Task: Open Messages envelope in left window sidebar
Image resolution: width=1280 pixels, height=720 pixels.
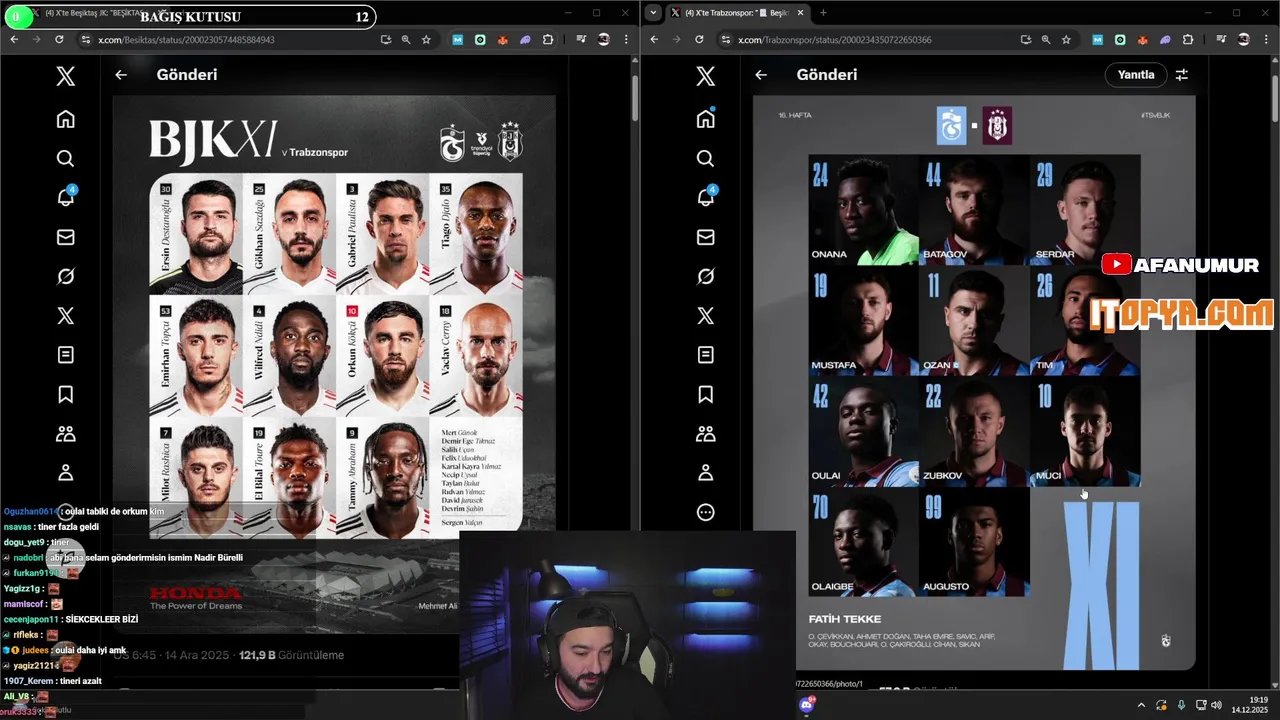Action: tap(65, 237)
